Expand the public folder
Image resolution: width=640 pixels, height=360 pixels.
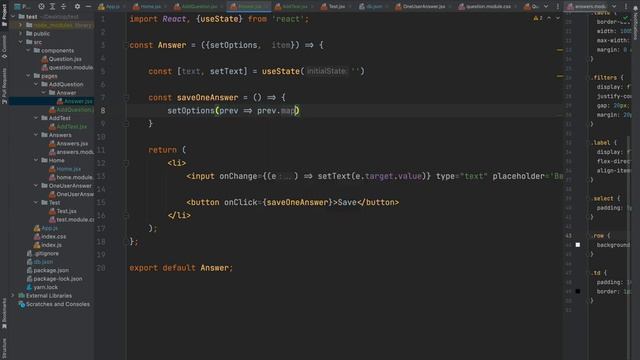coord(21,33)
